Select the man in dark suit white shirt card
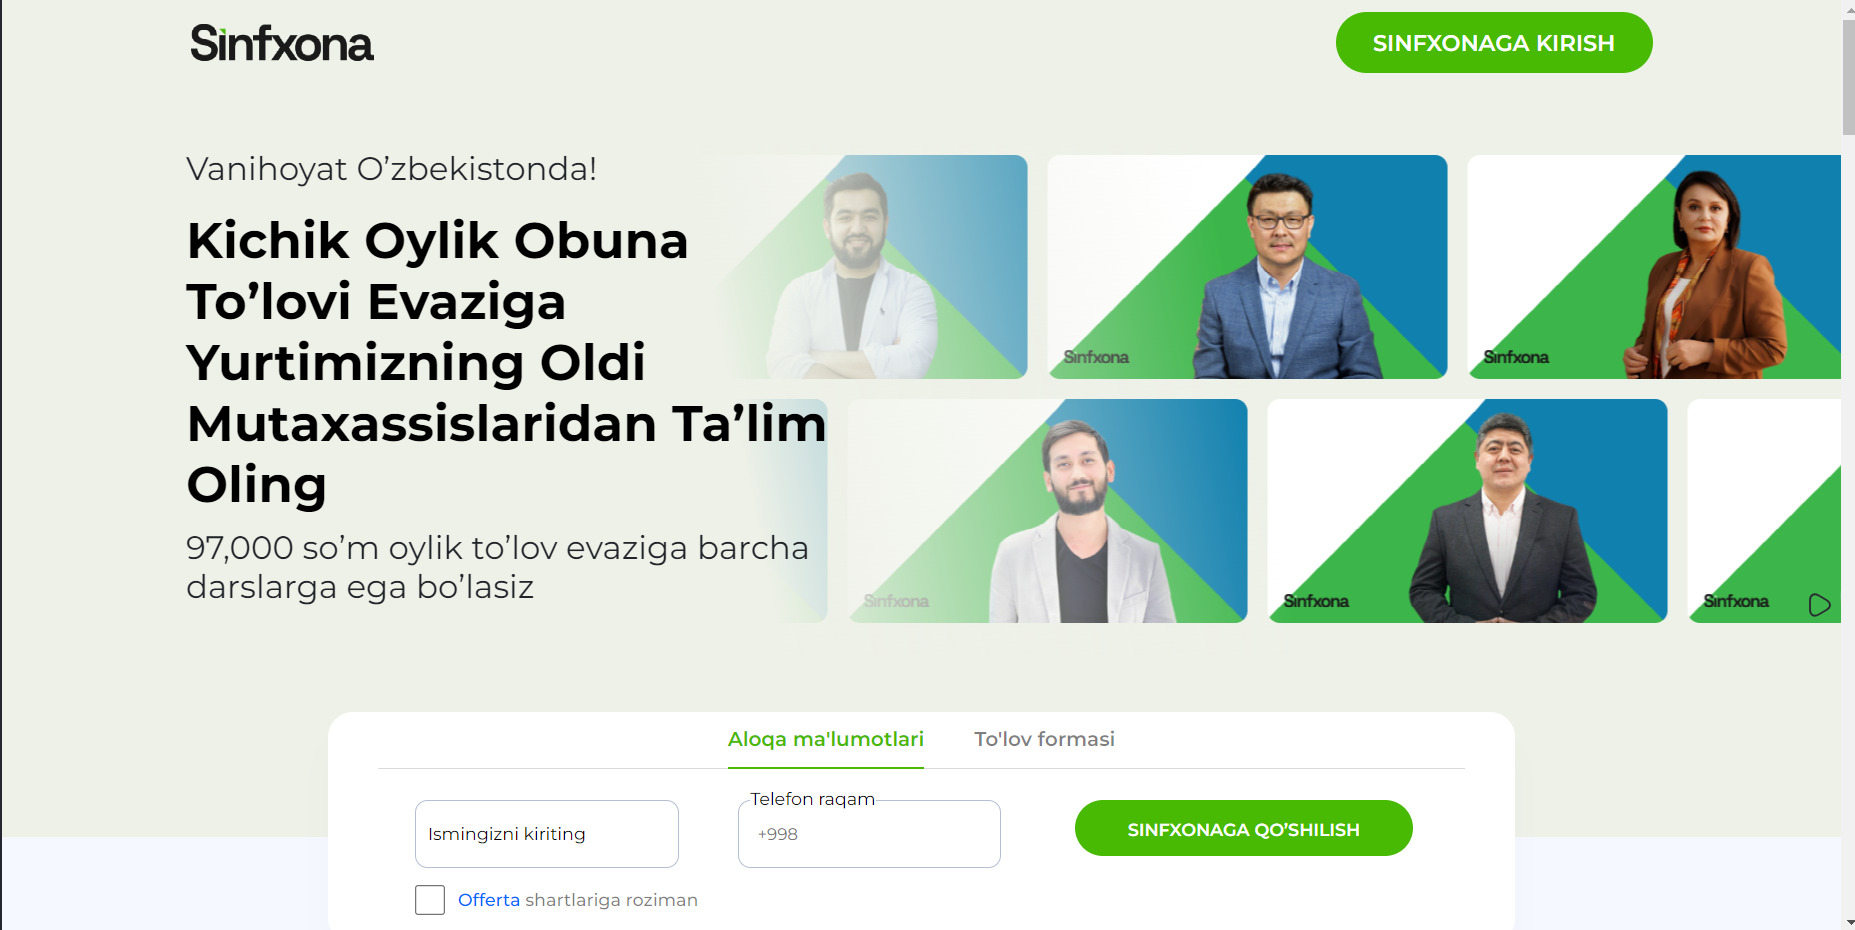 1467,511
